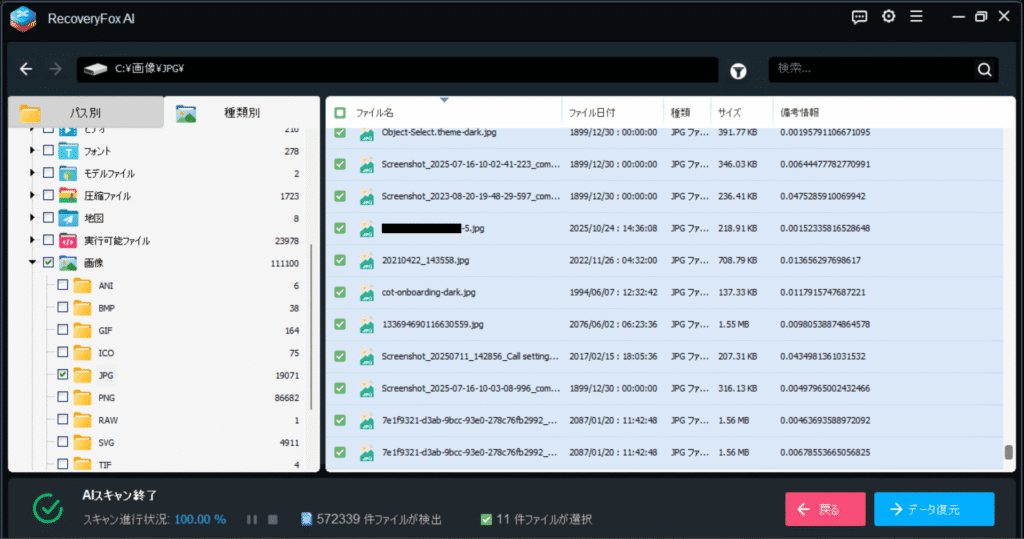The image size is (1024, 539).
Task: Click the 戻る button
Action: (825, 509)
